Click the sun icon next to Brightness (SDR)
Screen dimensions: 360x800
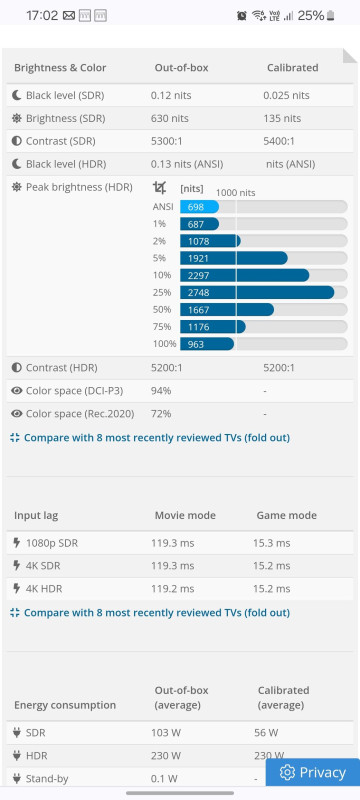click(17, 118)
